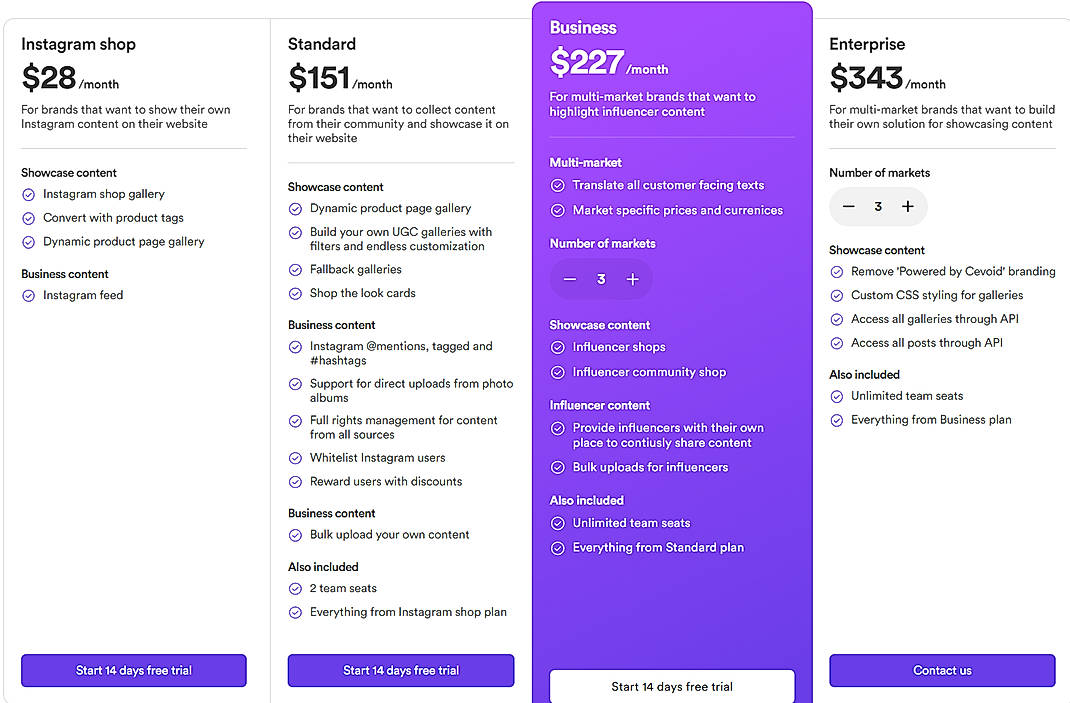Click Contact us on Enterprise plan
This screenshot has width=1070, height=703.
pos(941,670)
